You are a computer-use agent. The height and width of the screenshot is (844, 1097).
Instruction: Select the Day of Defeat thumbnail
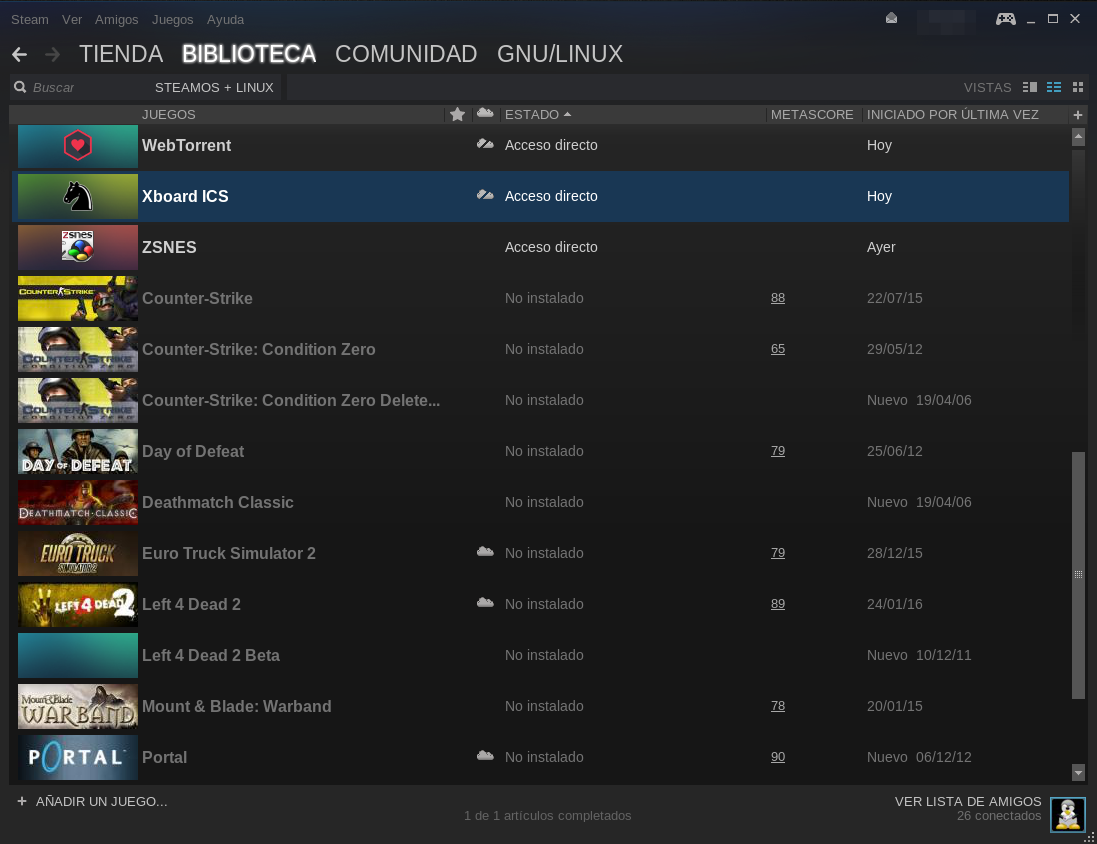pos(78,452)
